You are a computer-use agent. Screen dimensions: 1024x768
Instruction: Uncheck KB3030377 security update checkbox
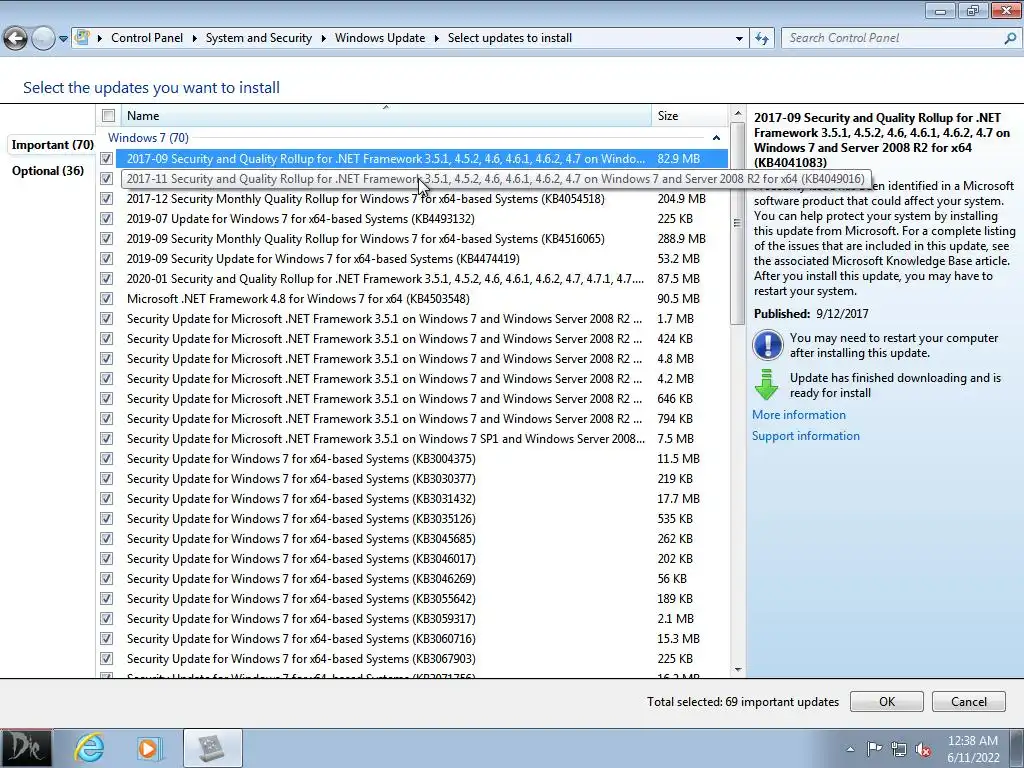point(106,479)
